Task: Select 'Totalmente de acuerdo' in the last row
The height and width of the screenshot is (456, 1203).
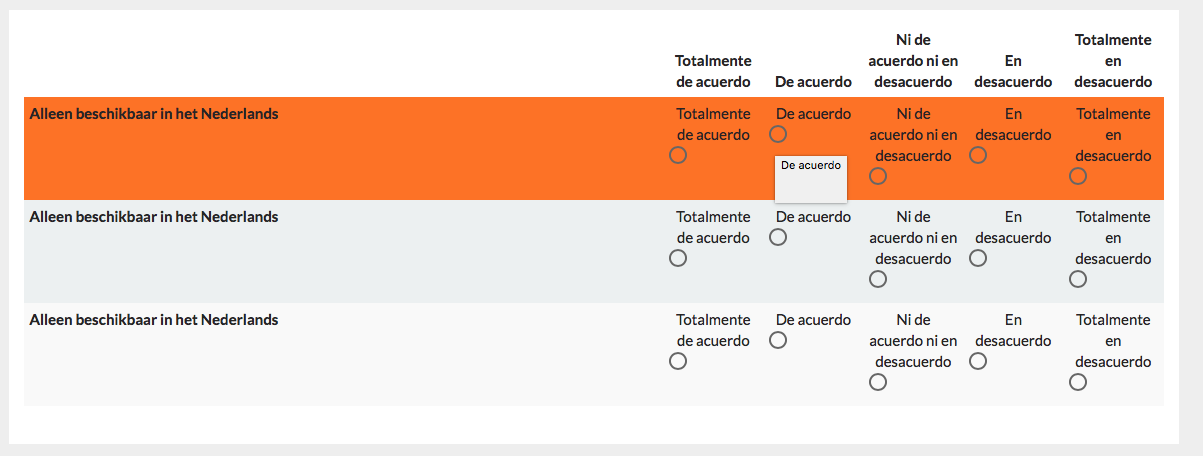Action: [678, 361]
